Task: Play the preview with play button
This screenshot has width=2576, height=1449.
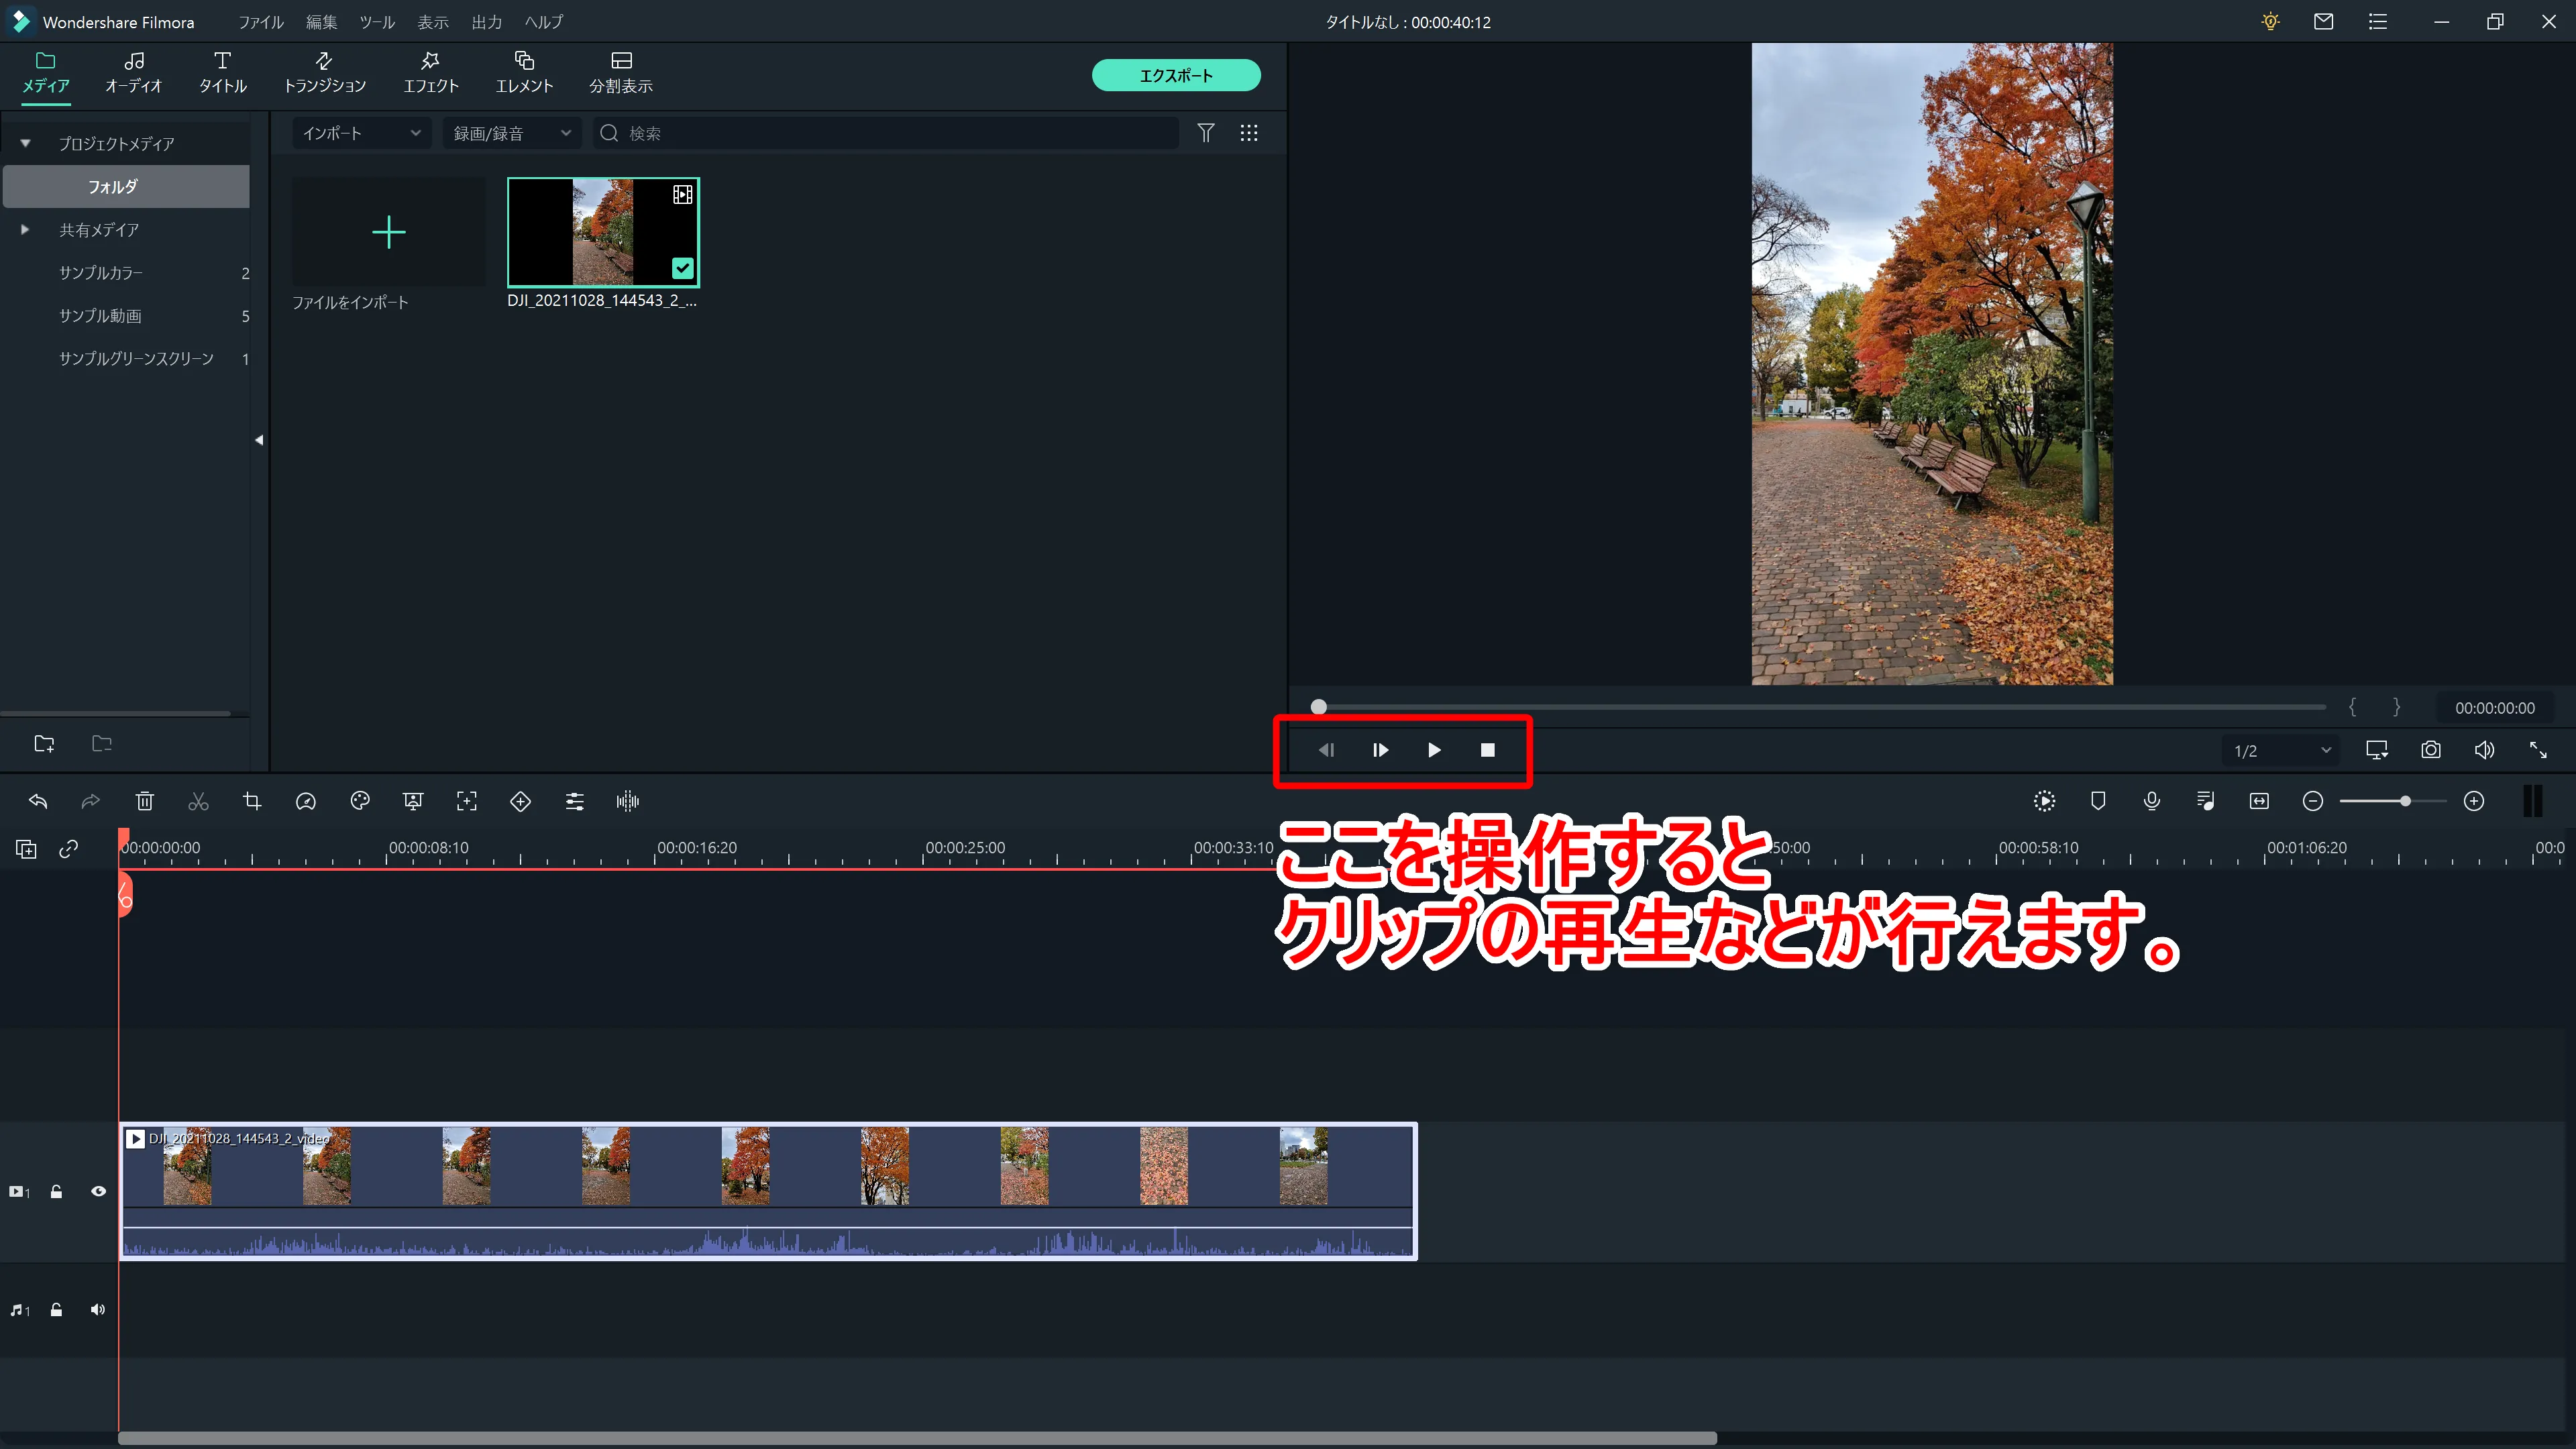Action: tap(1434, 750)
